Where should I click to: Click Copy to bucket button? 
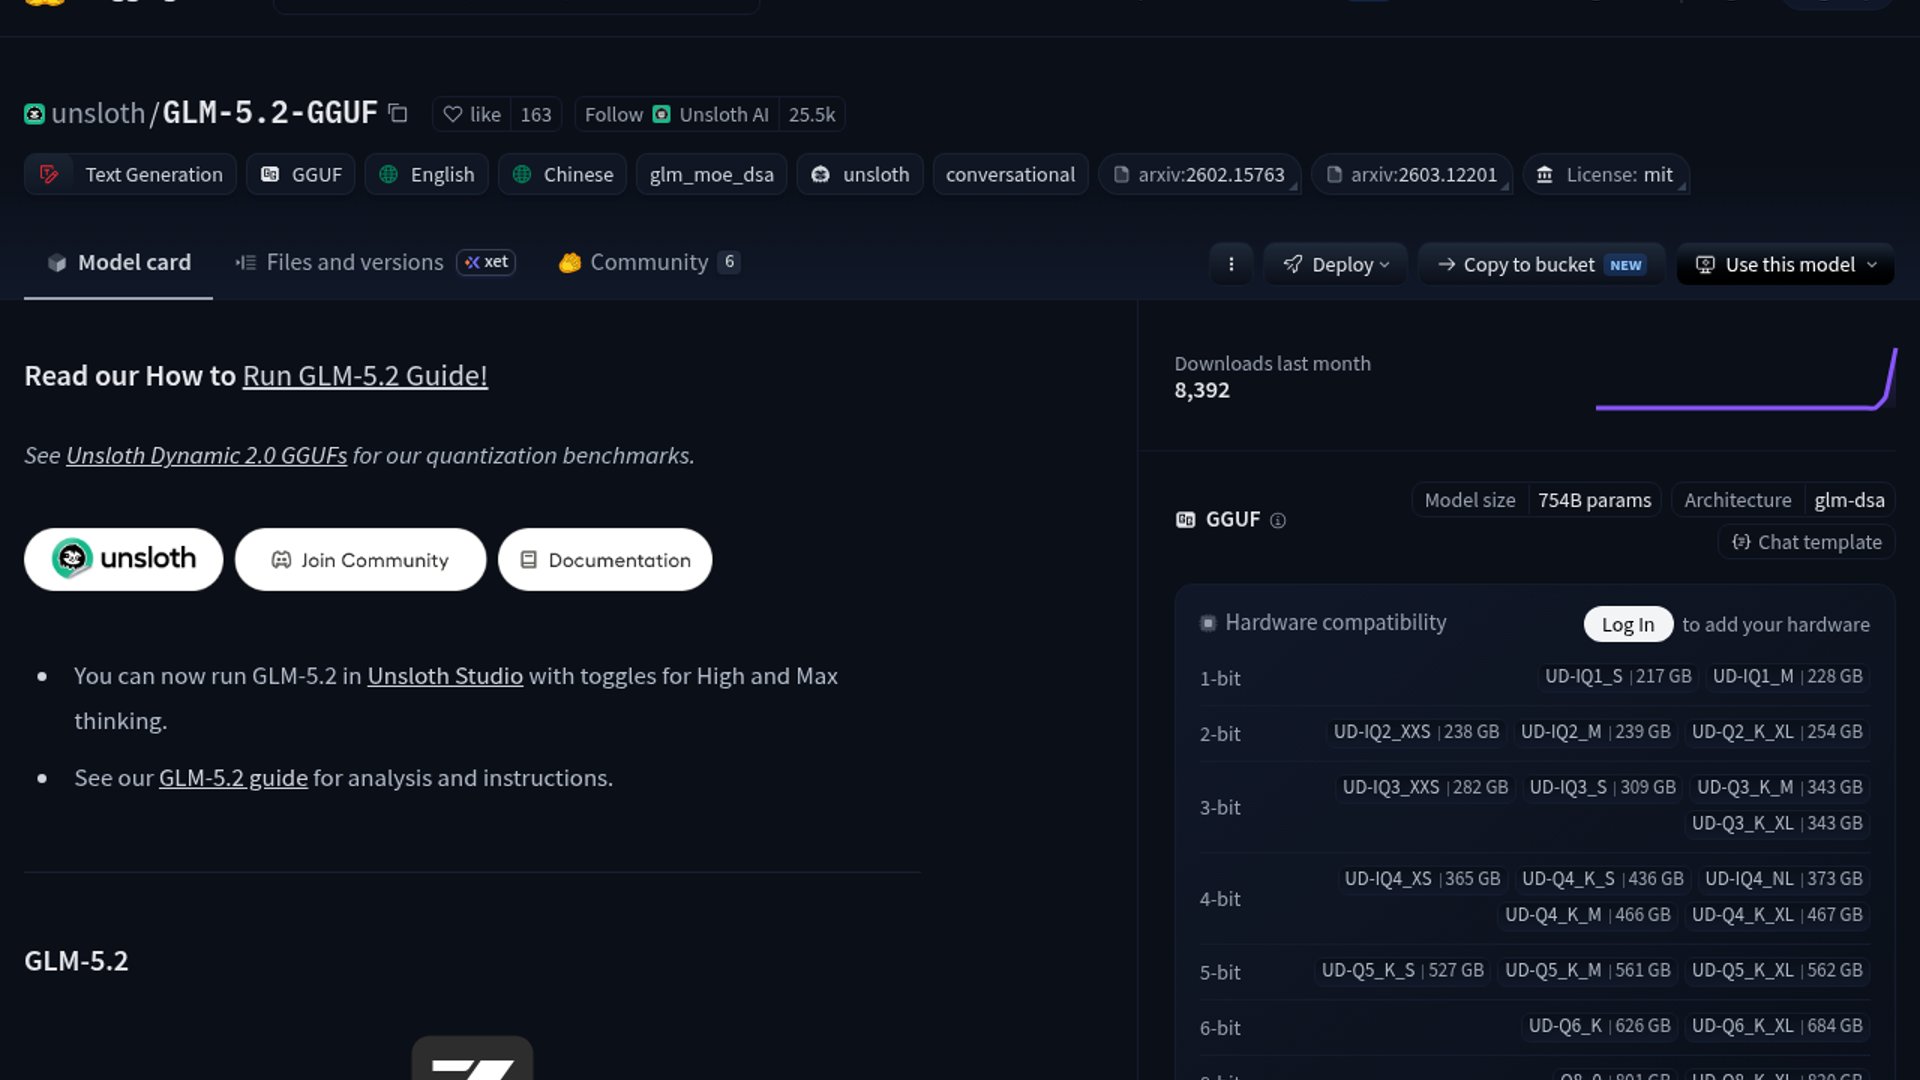click(1541, 264)
